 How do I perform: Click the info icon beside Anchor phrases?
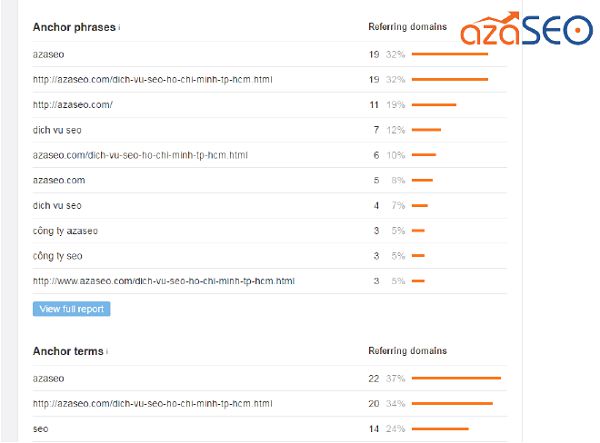(120, 28)
